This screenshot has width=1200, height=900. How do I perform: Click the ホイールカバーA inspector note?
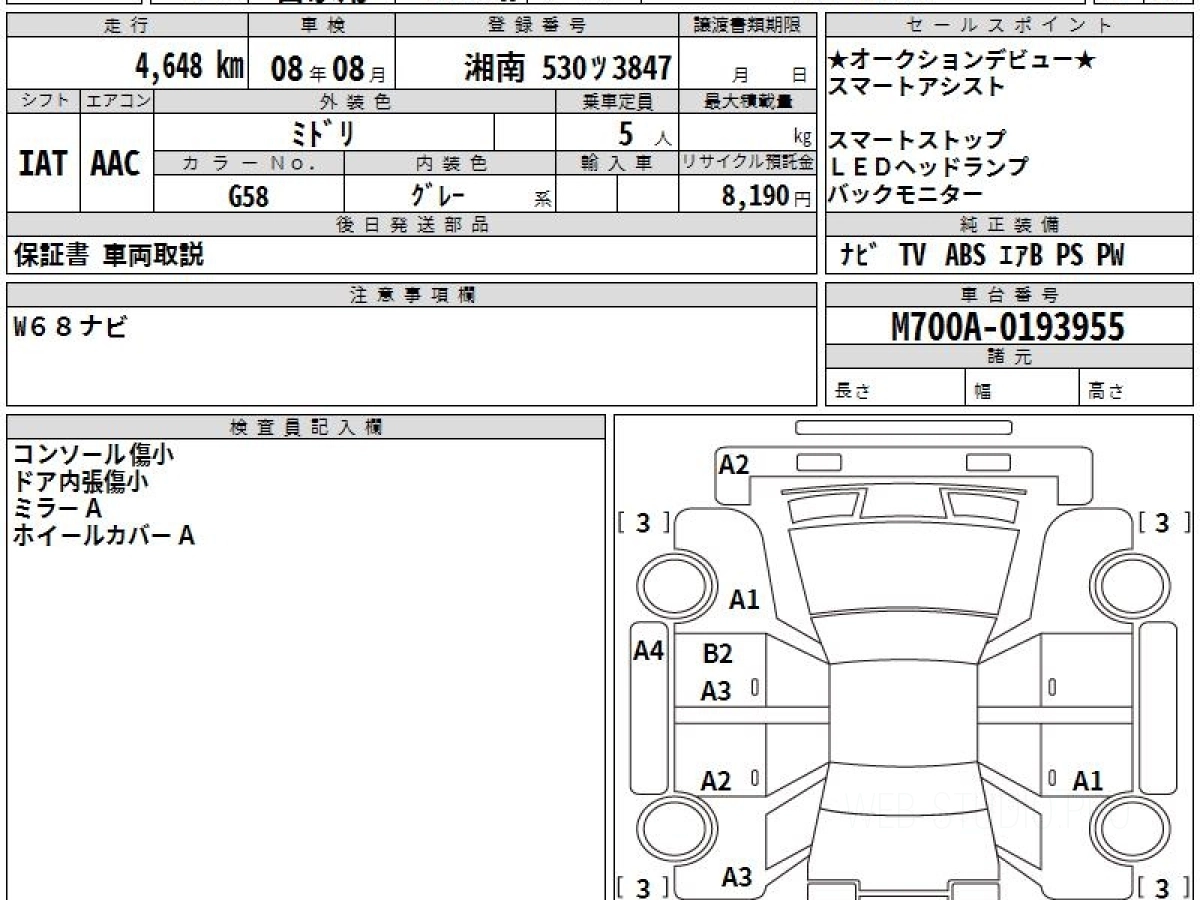[103, 536]
